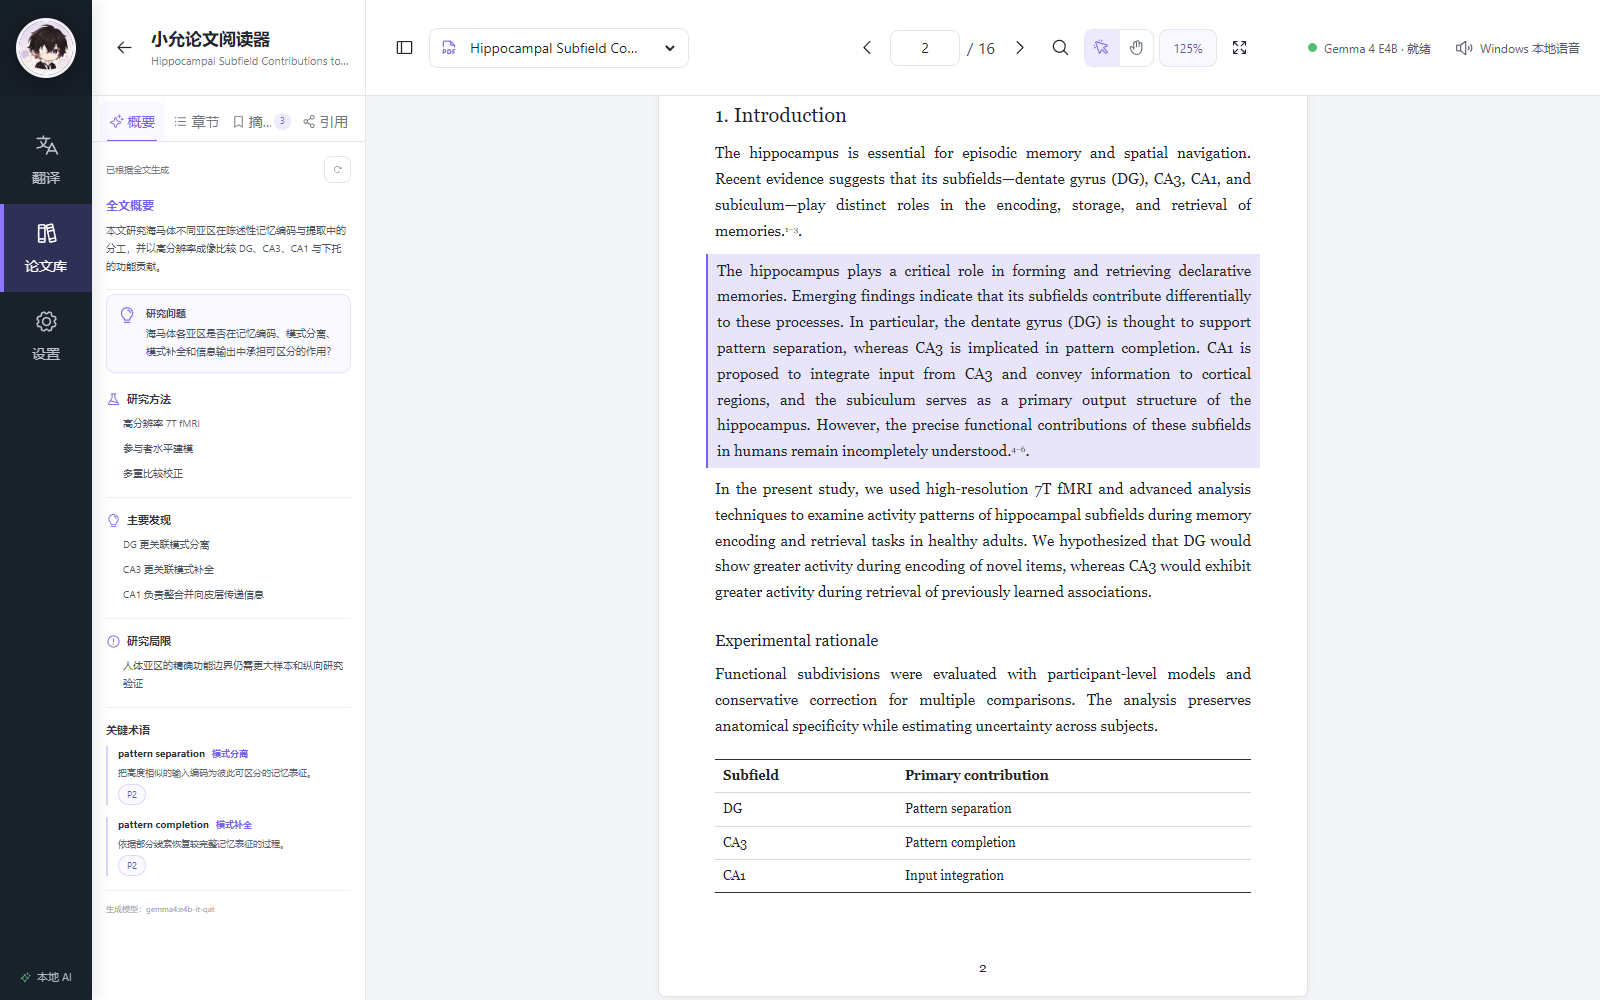Regenerate the summary with refresh icon
This screenshot has width=1600, height=1000.
pyautogui.click(x=337, y=170)
